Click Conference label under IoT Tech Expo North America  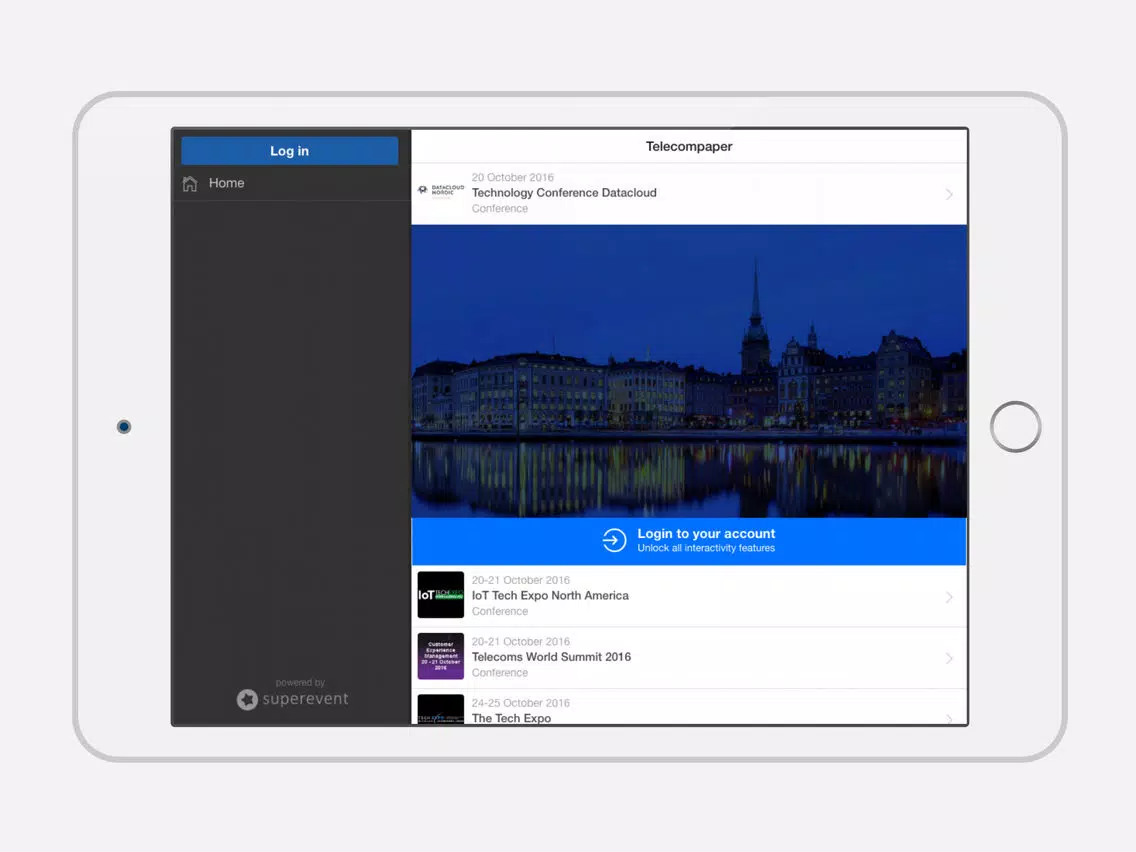click(x=500, y=611)
